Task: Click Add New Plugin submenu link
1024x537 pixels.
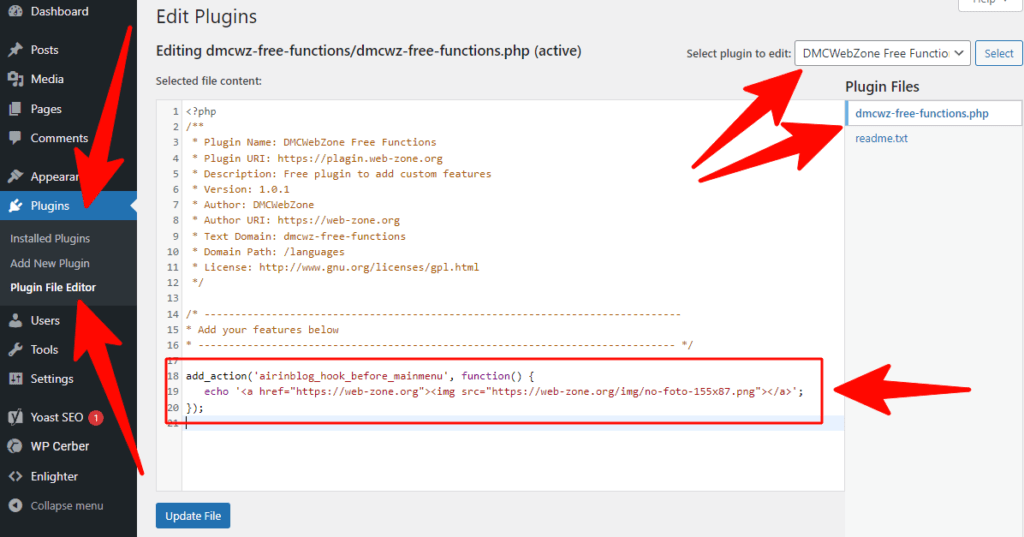Action: pos(50,263)
